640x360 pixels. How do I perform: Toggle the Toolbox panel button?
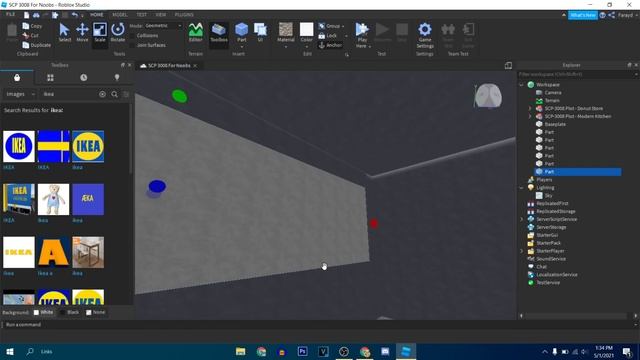(219, 32)
